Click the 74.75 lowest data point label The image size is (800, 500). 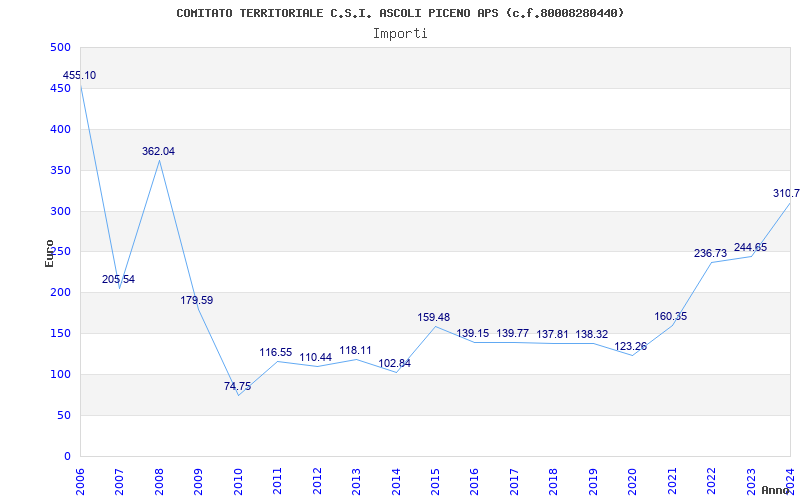pos(237,386)
